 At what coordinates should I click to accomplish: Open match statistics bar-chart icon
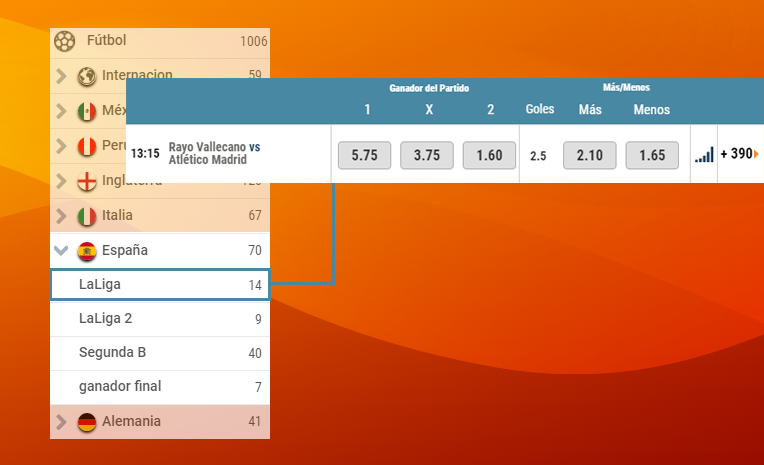(x=704, y=155)
